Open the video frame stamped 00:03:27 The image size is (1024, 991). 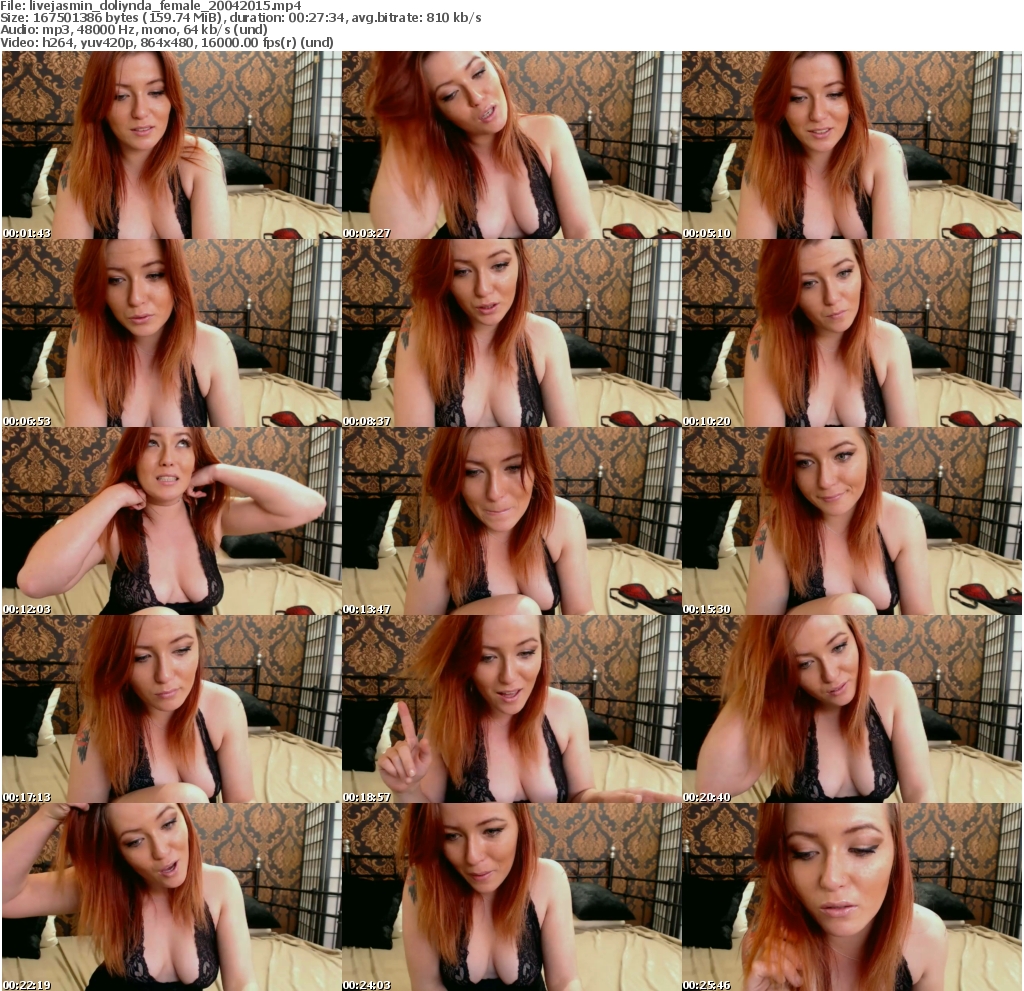(511, 145)
